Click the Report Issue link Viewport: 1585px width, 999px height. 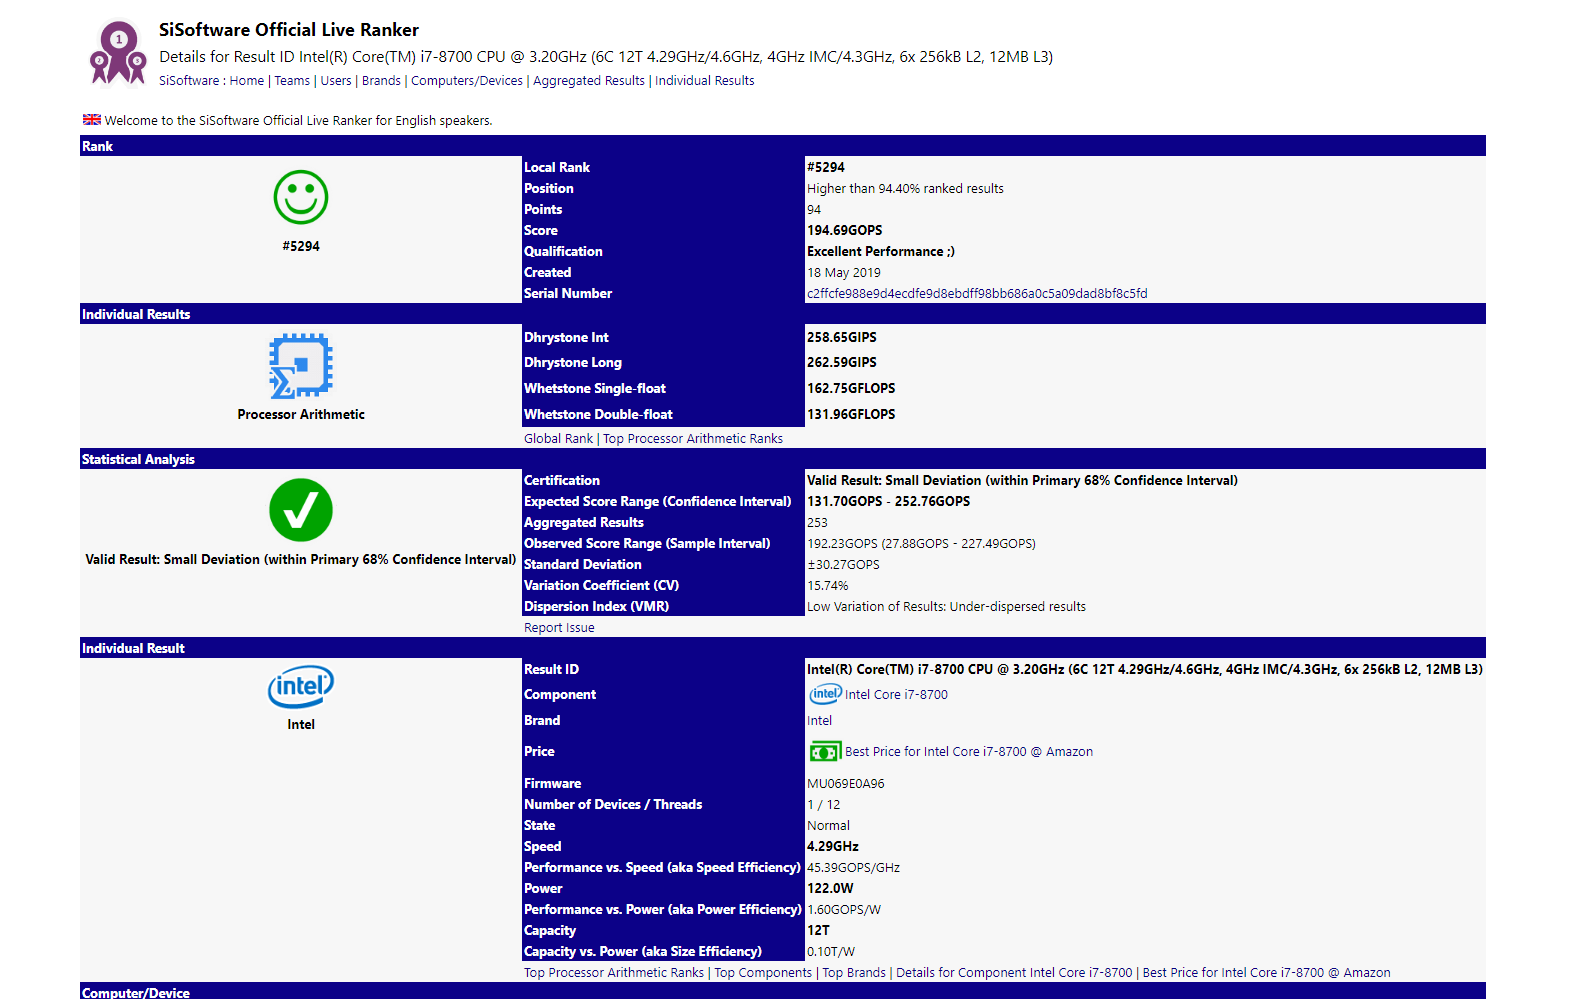pos(559,628)
